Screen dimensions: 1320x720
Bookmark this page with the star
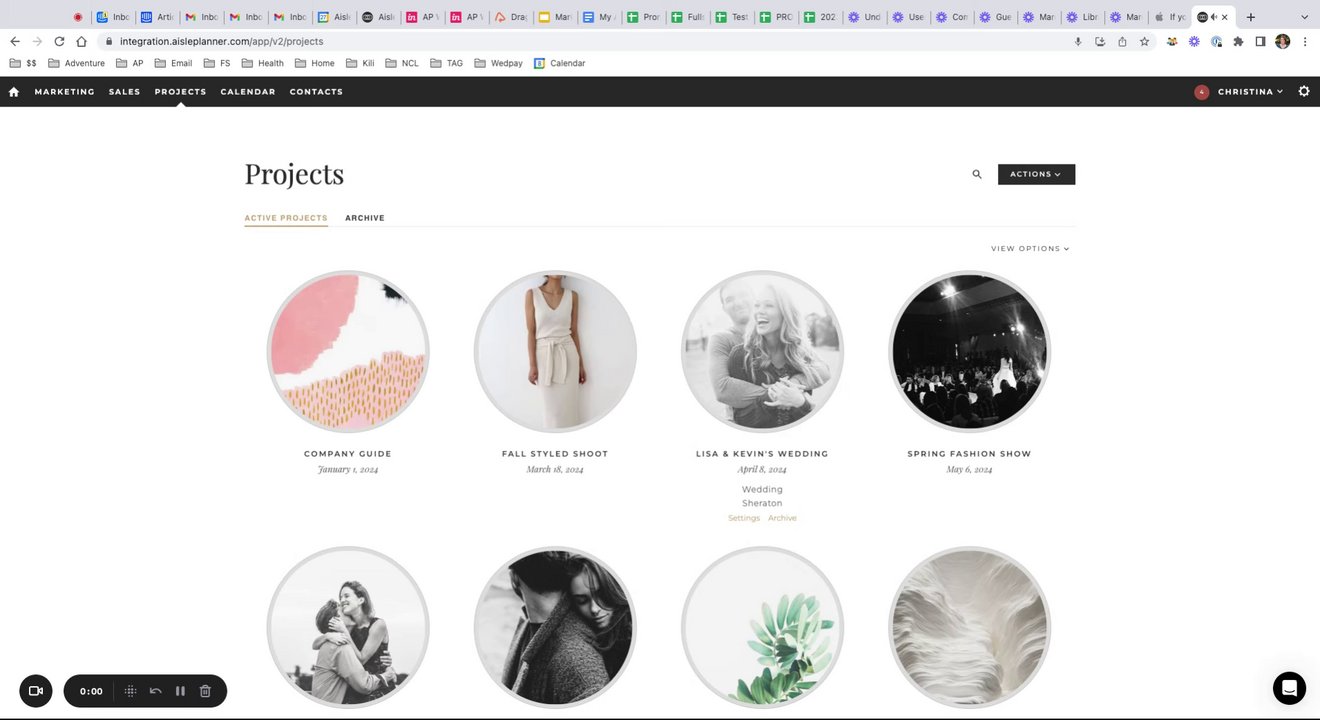pyautogui.click(x=1144, y=41)
